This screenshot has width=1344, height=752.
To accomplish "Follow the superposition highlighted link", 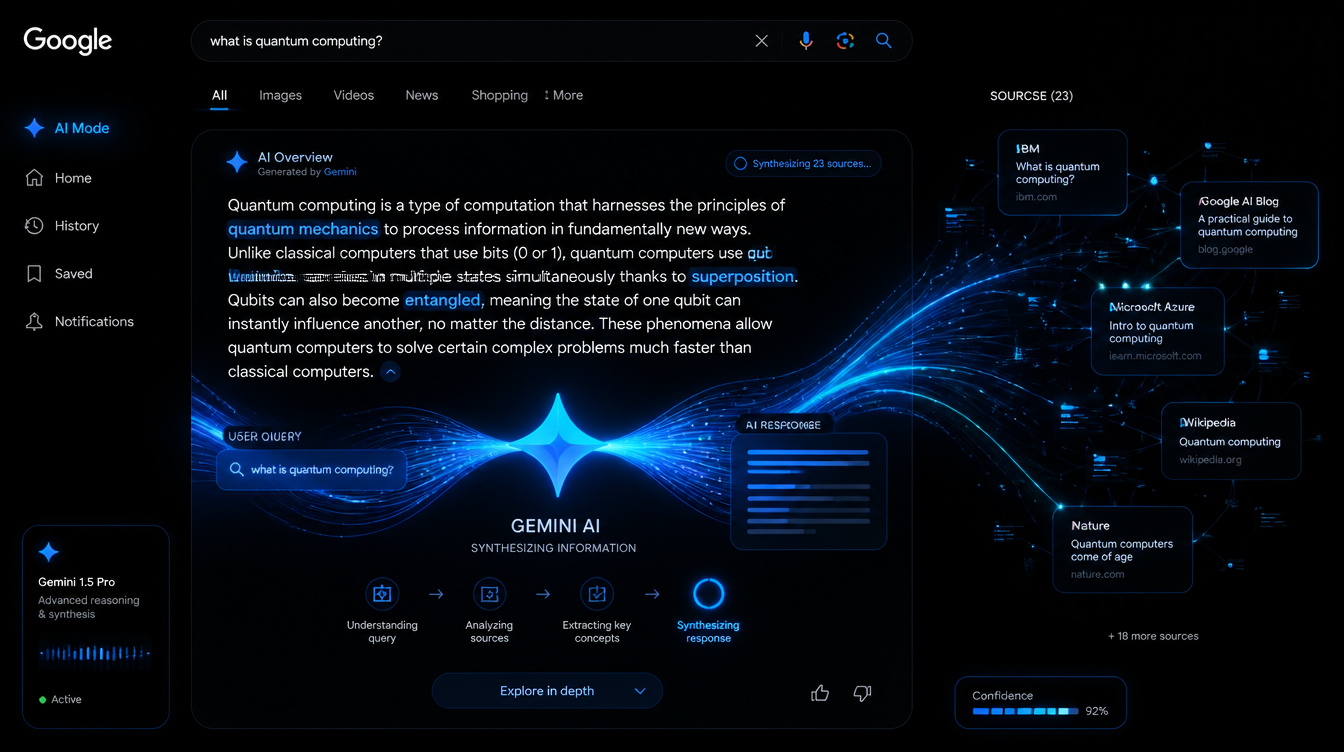I will click(742, 277).
